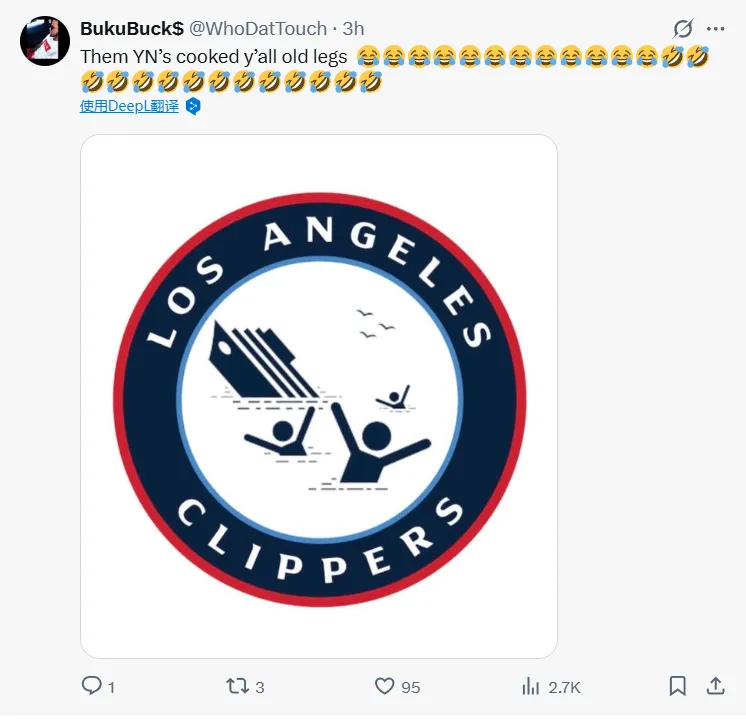
Task: Click the blue DeepL hexagon icon
Action: point(193,106)
